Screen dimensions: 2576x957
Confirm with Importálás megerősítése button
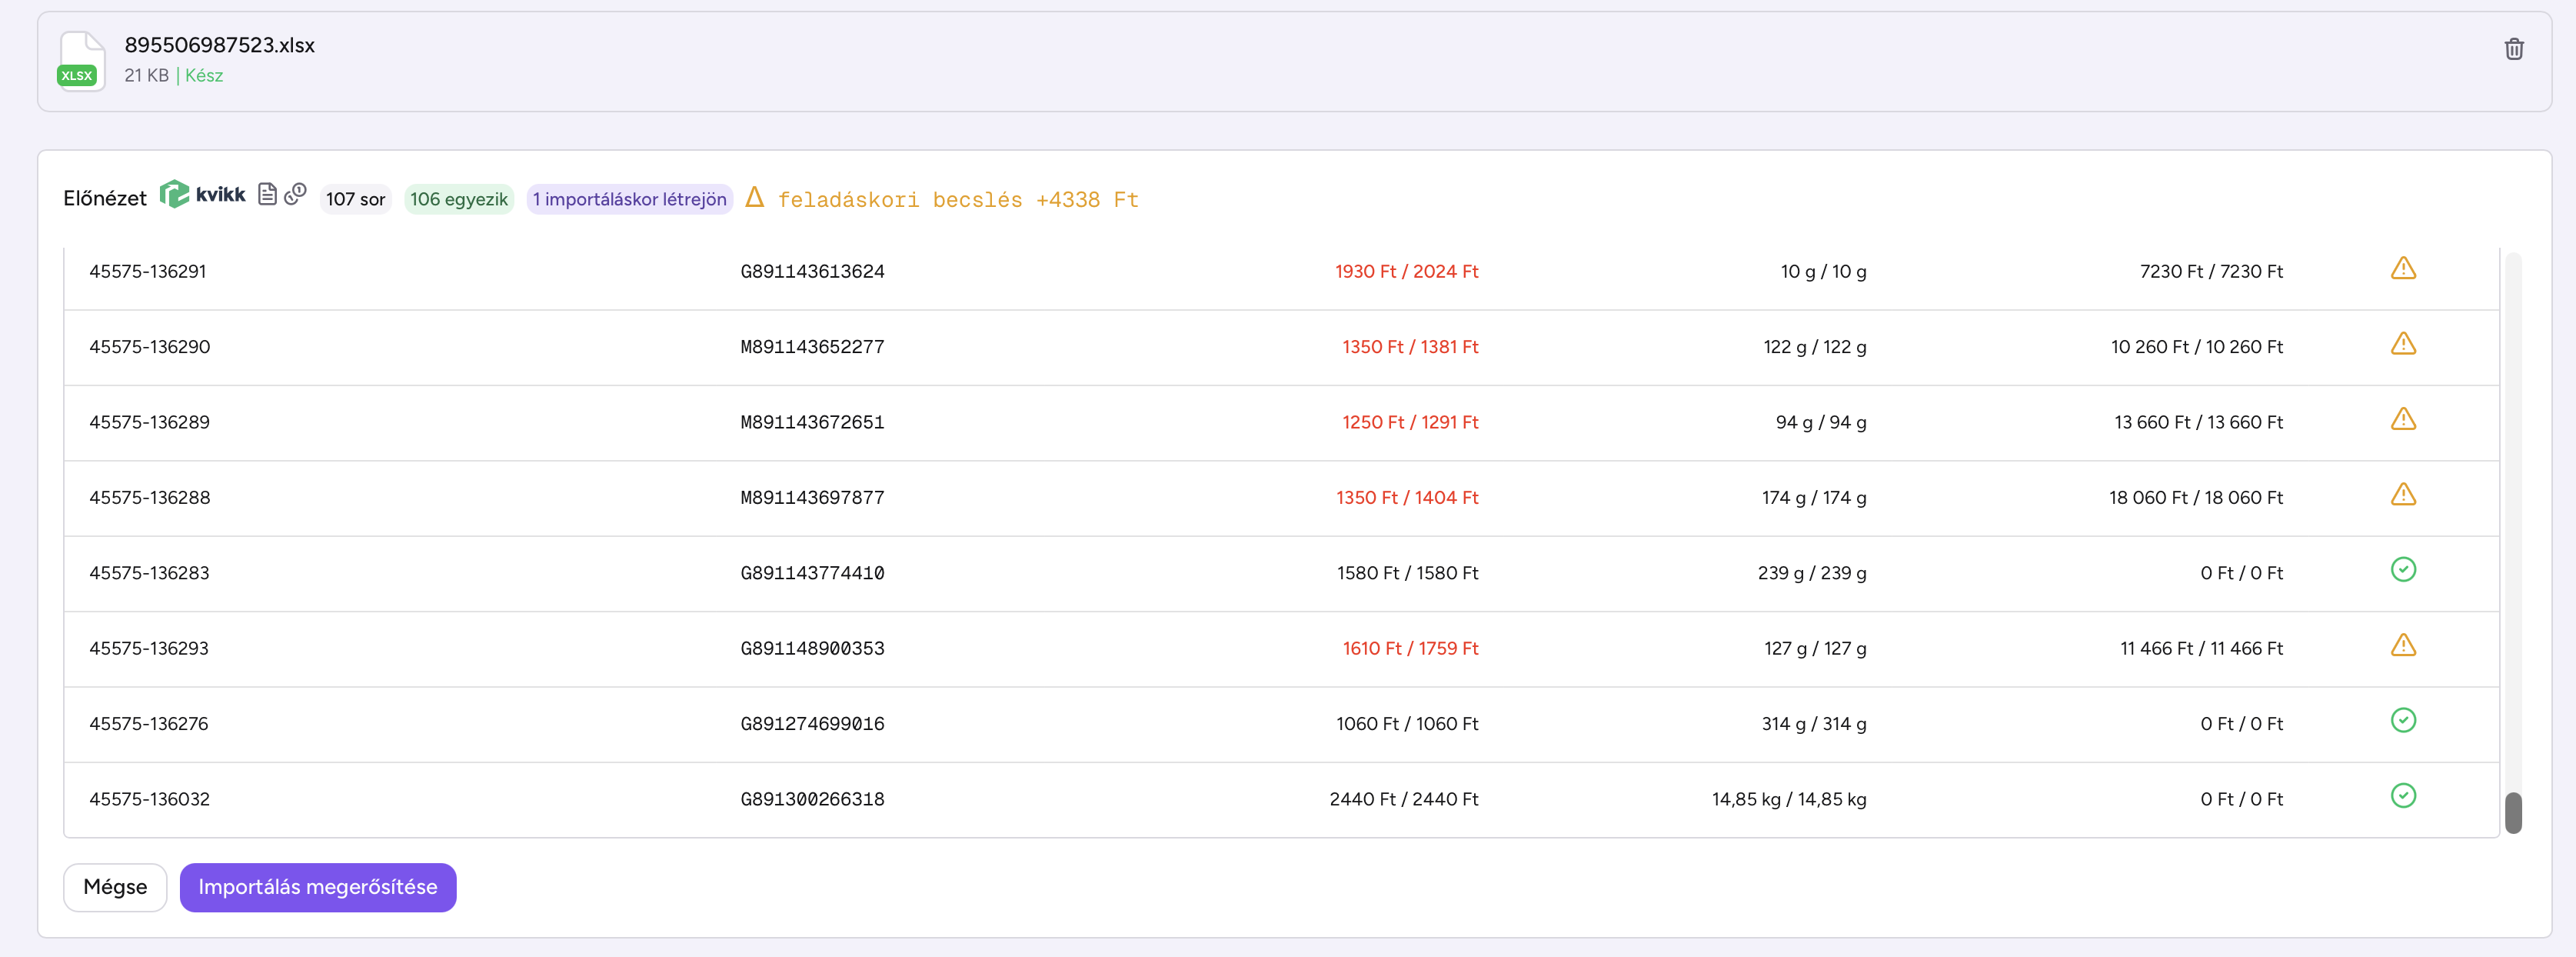click(318, 887)
